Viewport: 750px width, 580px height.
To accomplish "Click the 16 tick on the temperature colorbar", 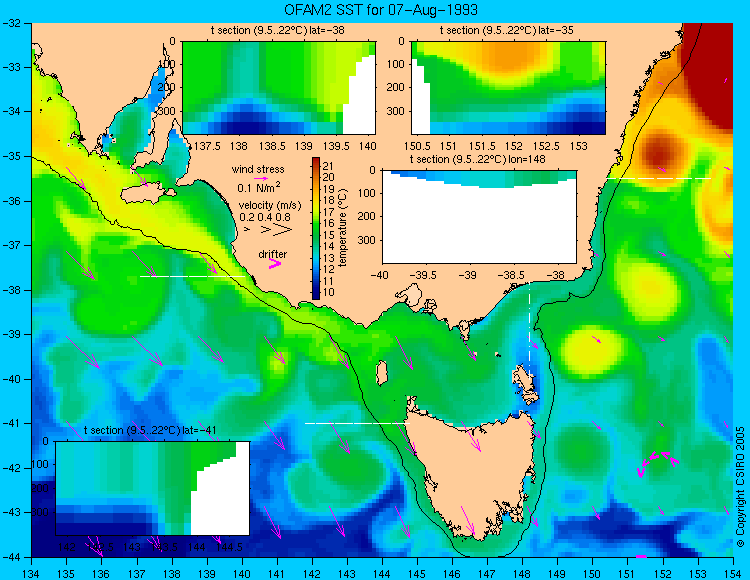I will [x=328, y=223].
